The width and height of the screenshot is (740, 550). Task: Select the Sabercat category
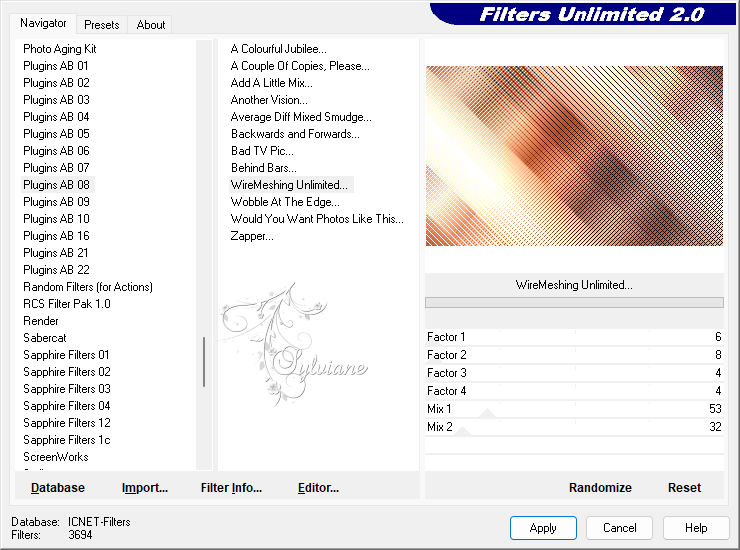click(45, 338)
